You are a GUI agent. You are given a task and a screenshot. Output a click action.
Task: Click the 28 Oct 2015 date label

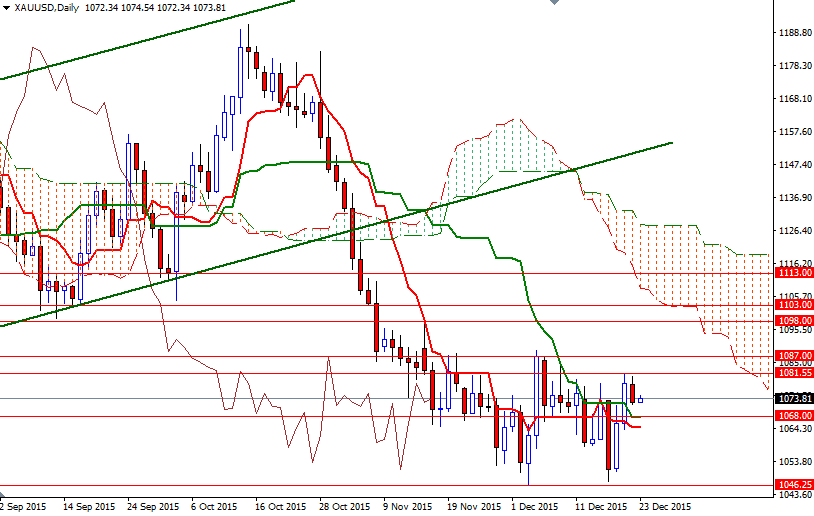coord(342,506)
